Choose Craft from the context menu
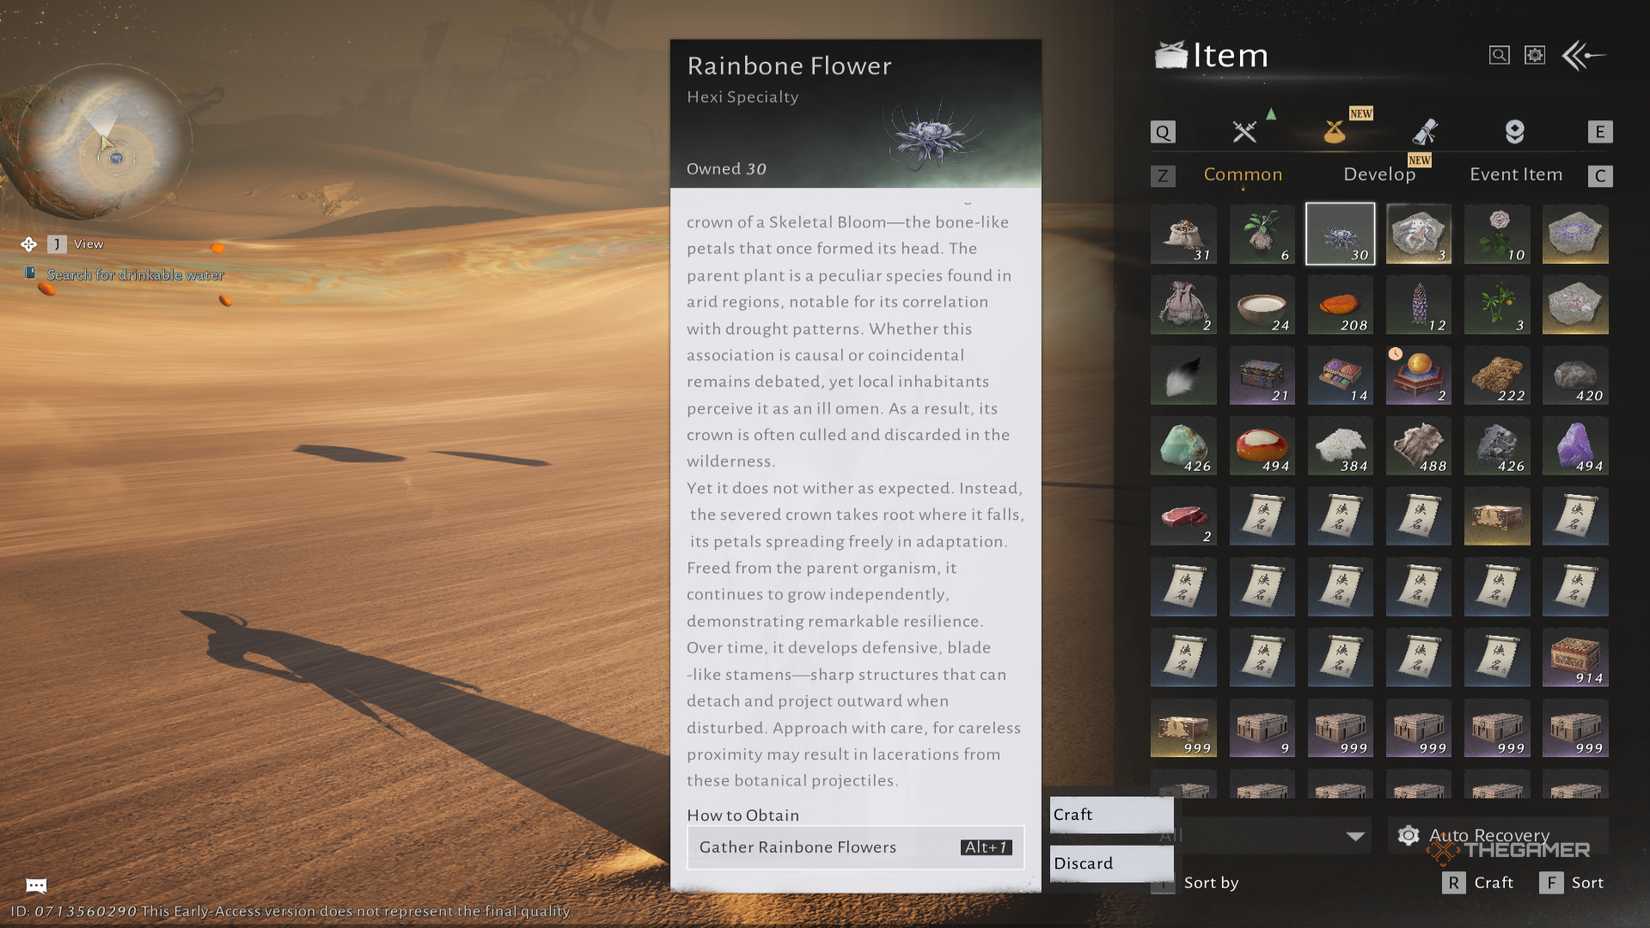Screen dimensions: 1650x928 click(x=1111, y=815)
